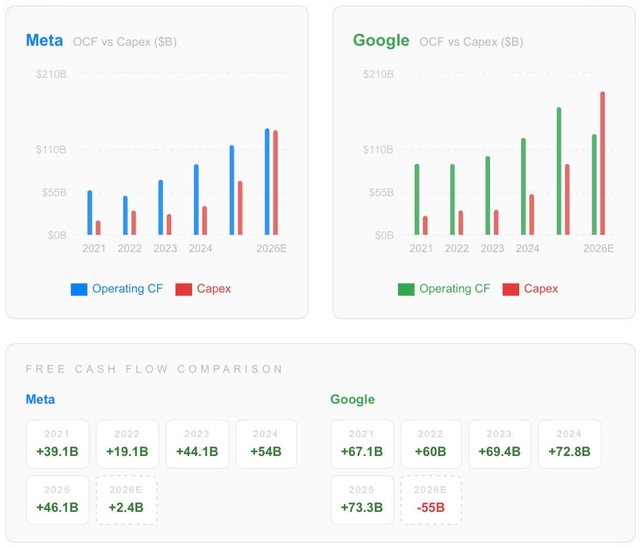Click the blue Operating CF legend swatch in Meta chart
The image size is (640, 547).
point(79,289)
